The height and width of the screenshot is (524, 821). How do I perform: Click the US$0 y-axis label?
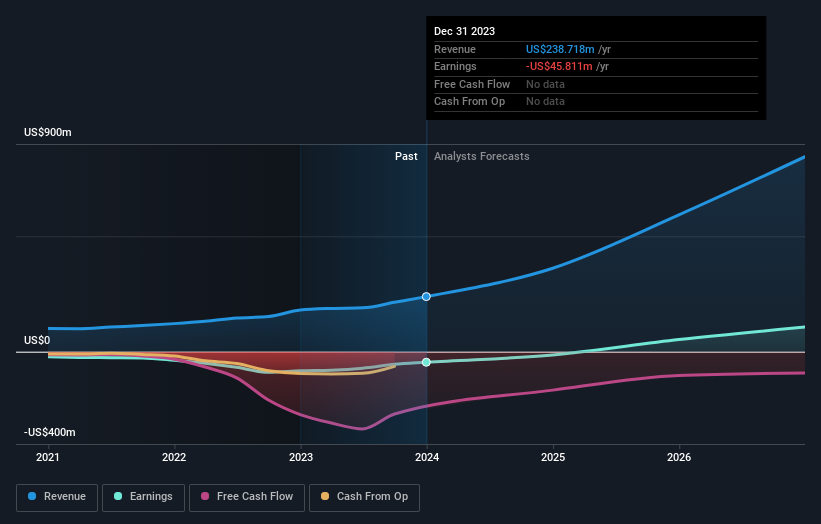(x=37, y=340)
